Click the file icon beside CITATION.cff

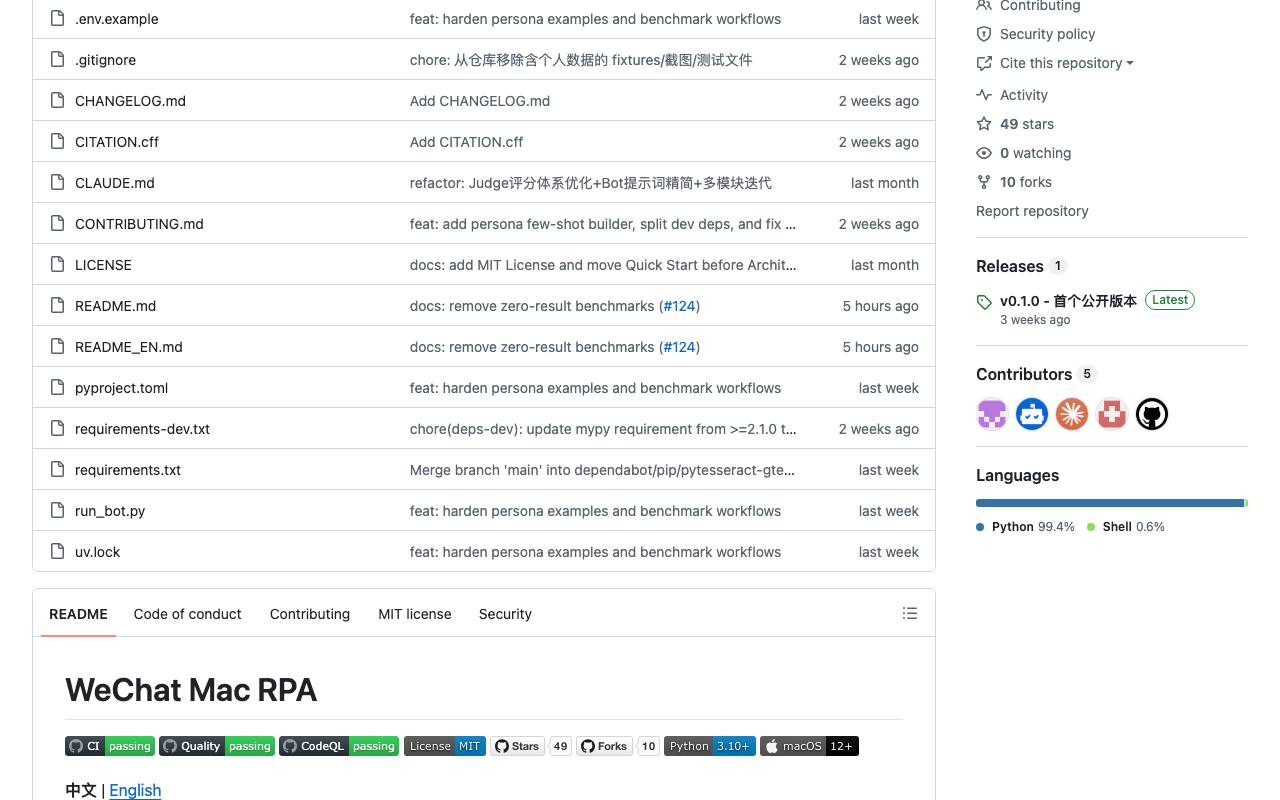[58, 142]
